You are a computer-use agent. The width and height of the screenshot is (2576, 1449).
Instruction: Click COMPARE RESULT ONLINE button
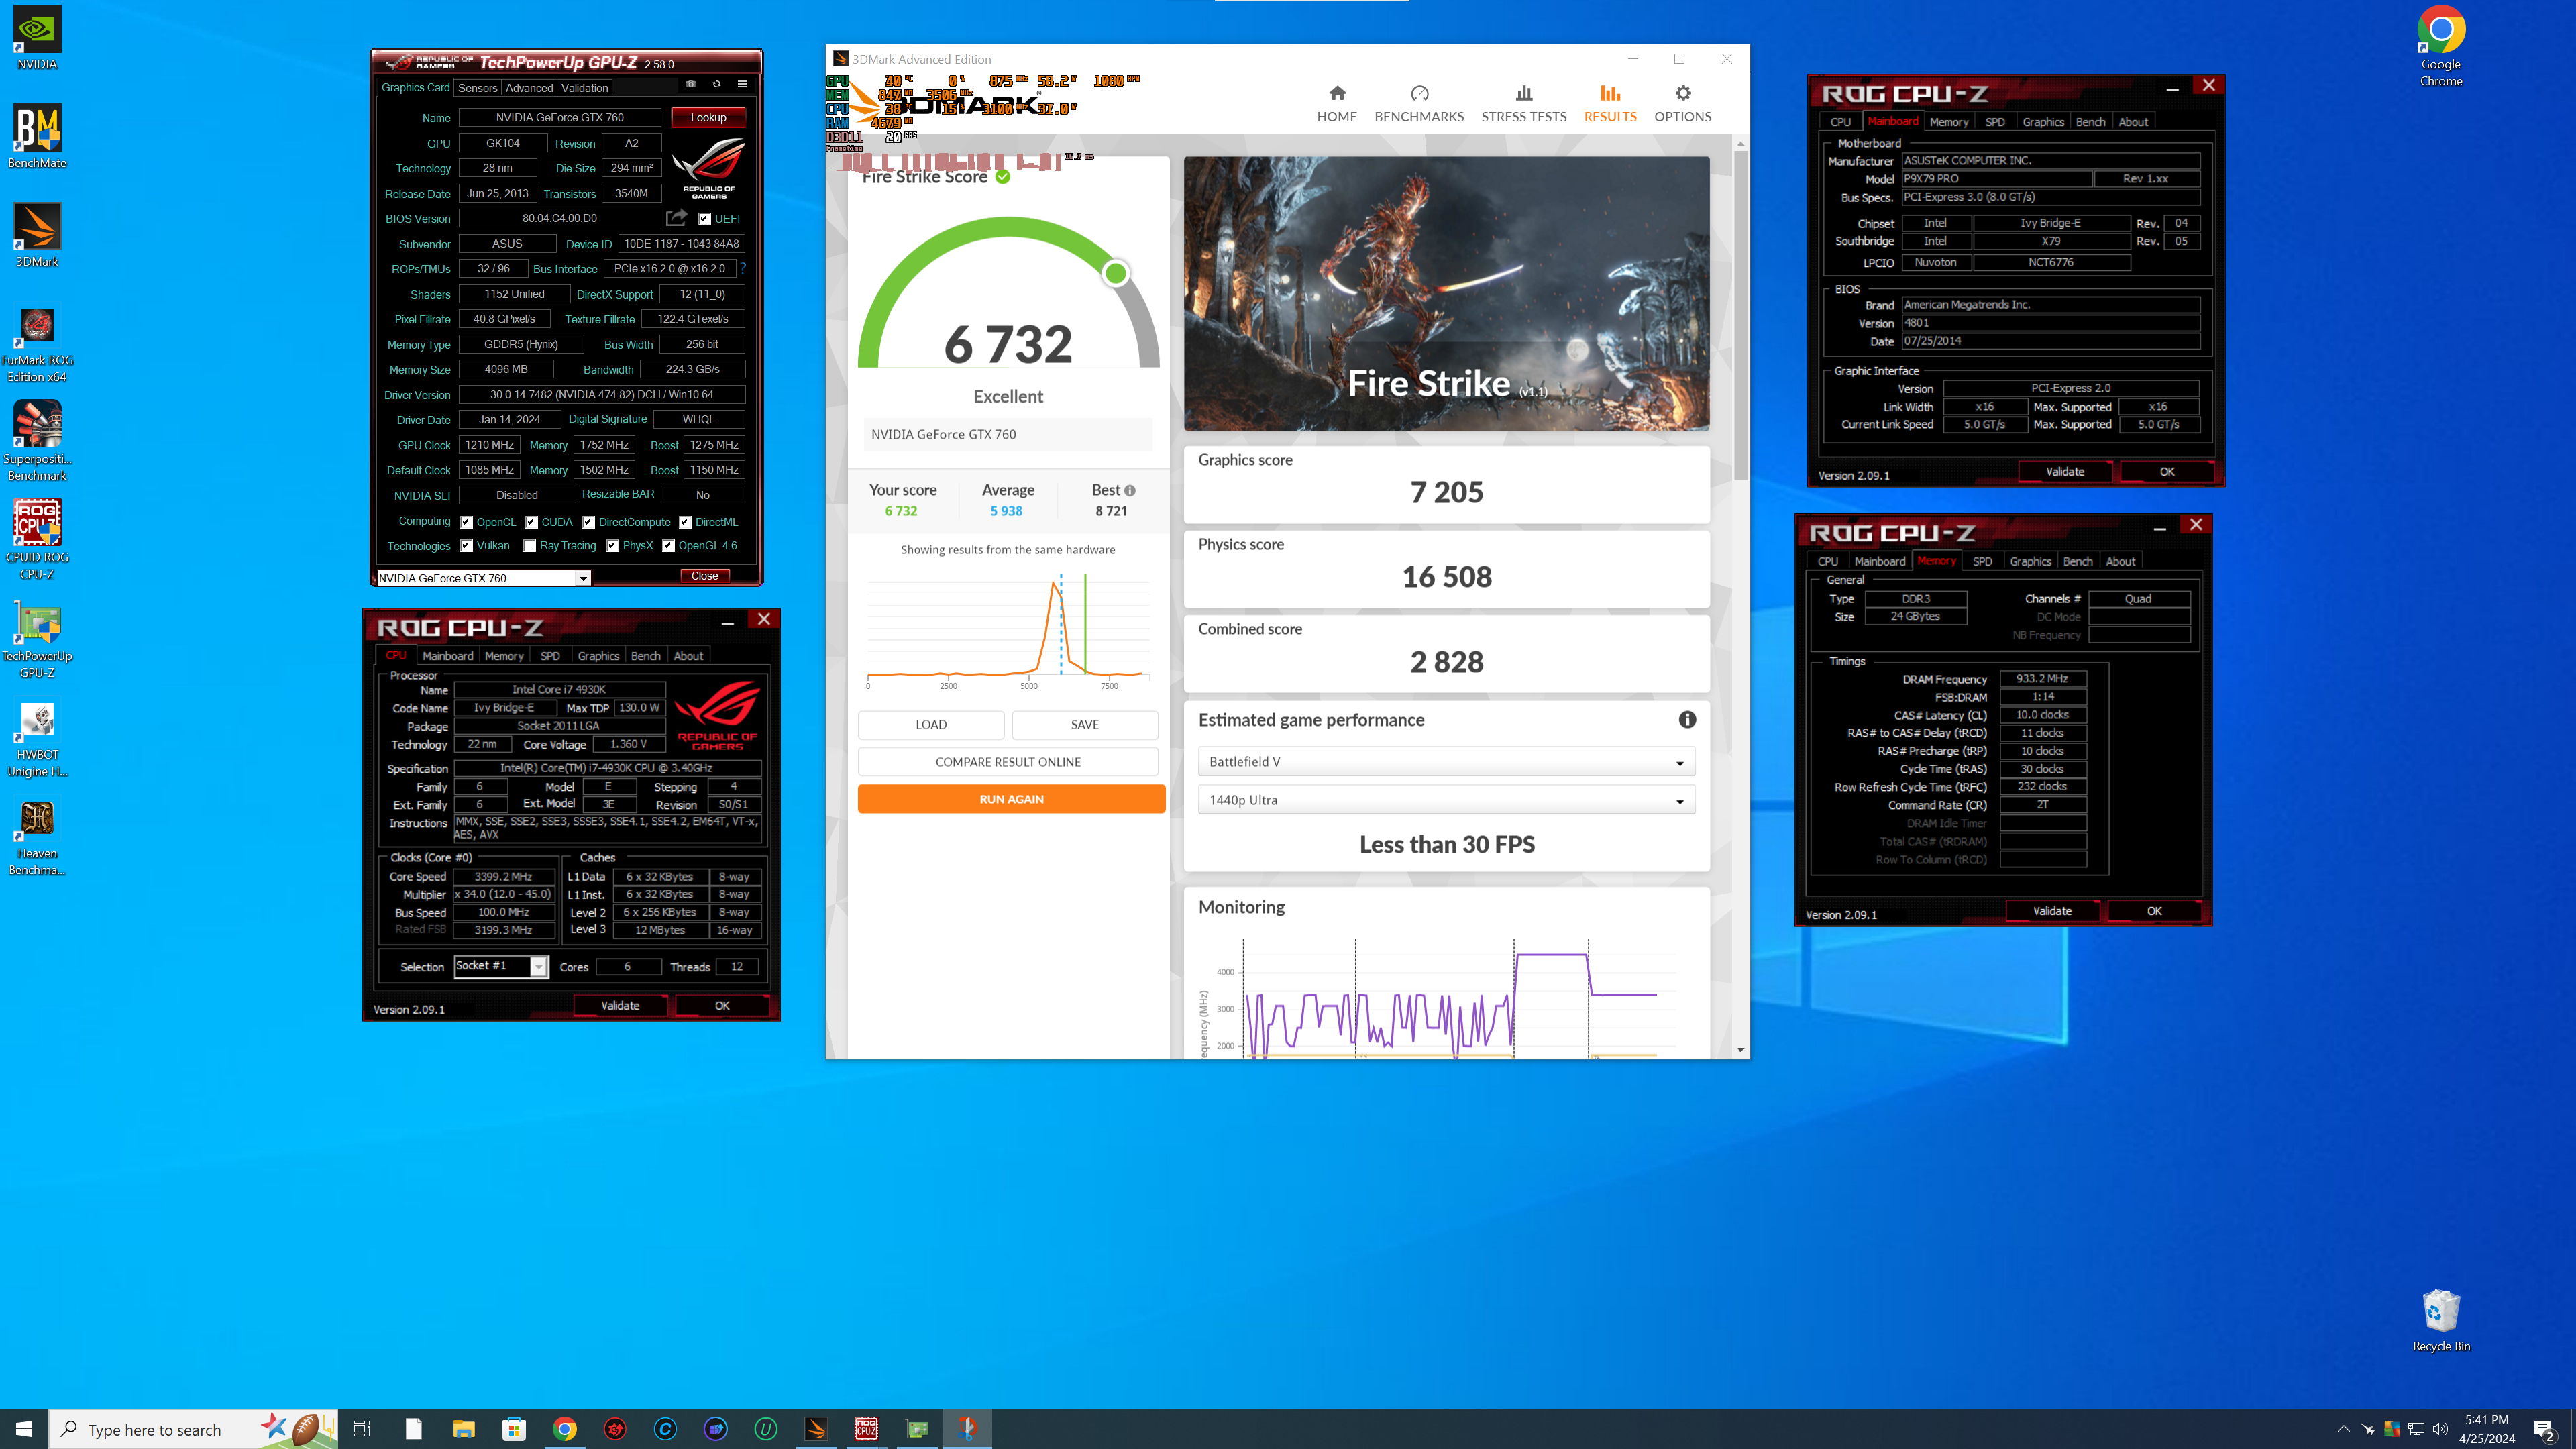pos(1008,762)
